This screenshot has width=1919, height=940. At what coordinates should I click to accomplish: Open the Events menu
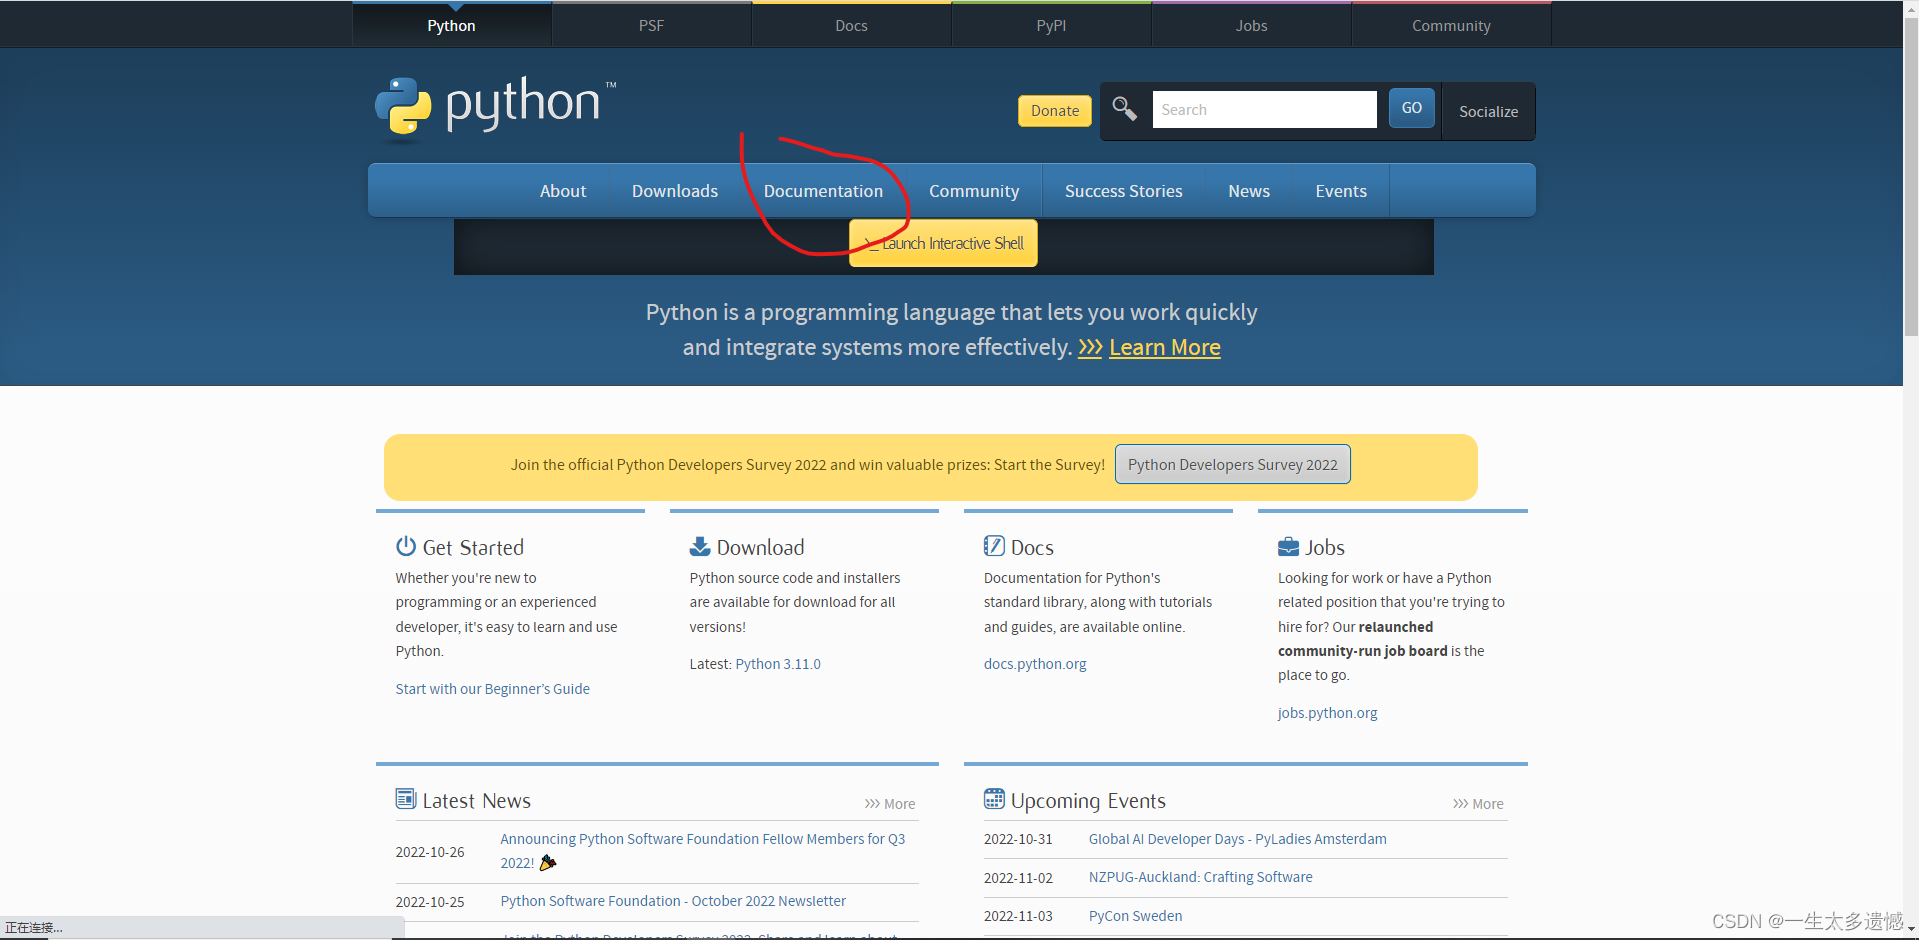coord(1341,191)
